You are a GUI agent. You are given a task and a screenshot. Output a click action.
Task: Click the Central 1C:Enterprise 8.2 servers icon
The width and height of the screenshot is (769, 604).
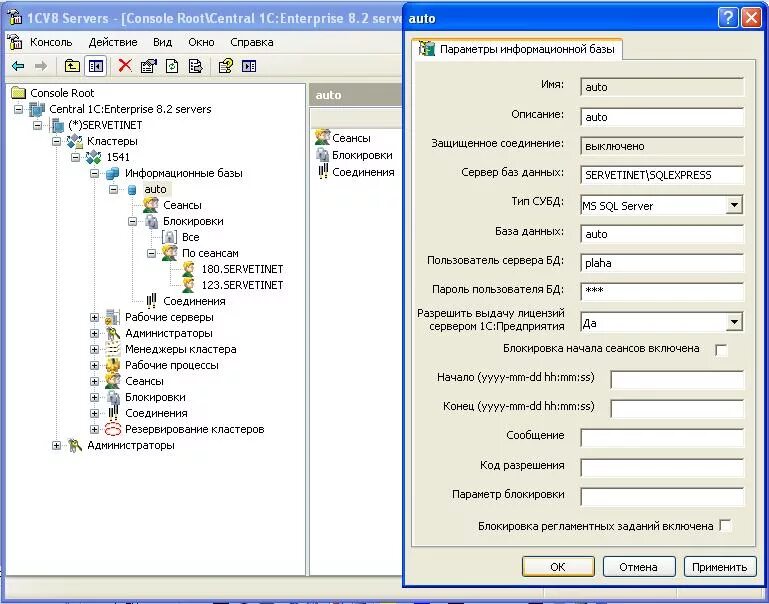tap(37, 109)
